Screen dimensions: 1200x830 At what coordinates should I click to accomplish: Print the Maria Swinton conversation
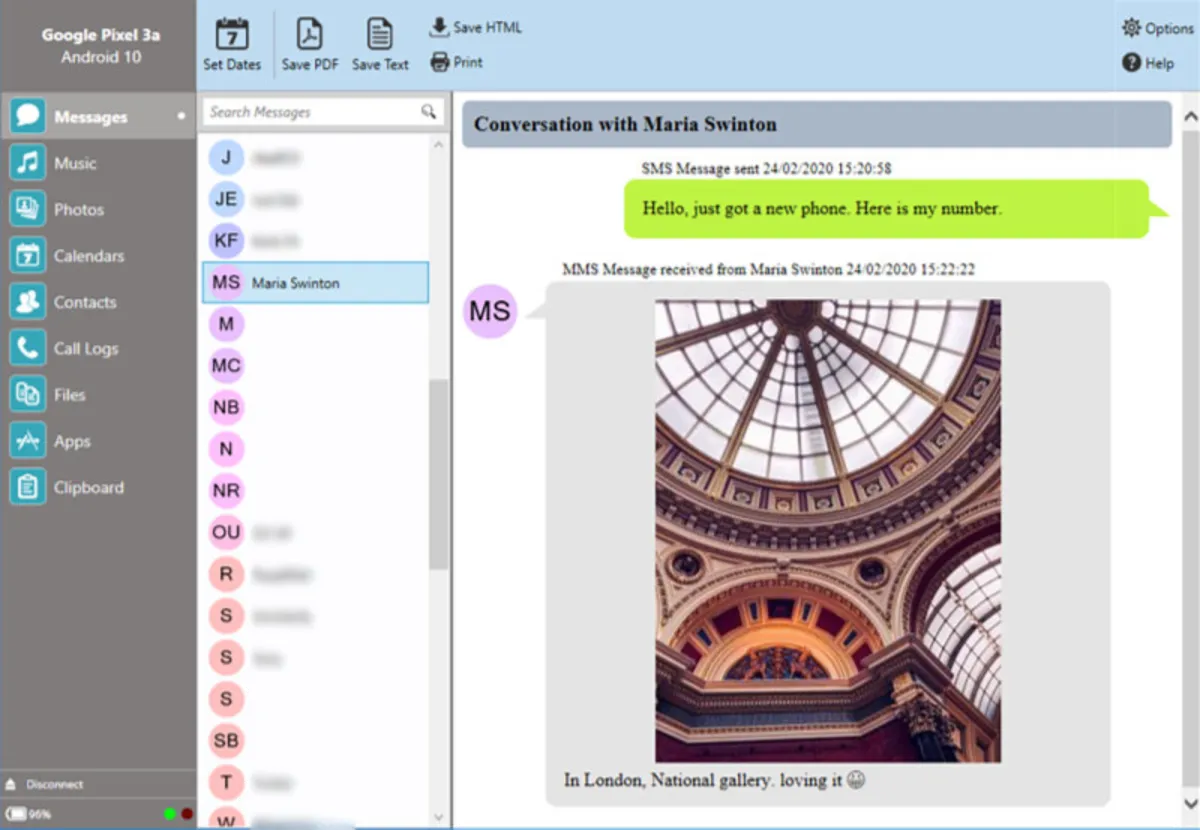tap(456, 61)
